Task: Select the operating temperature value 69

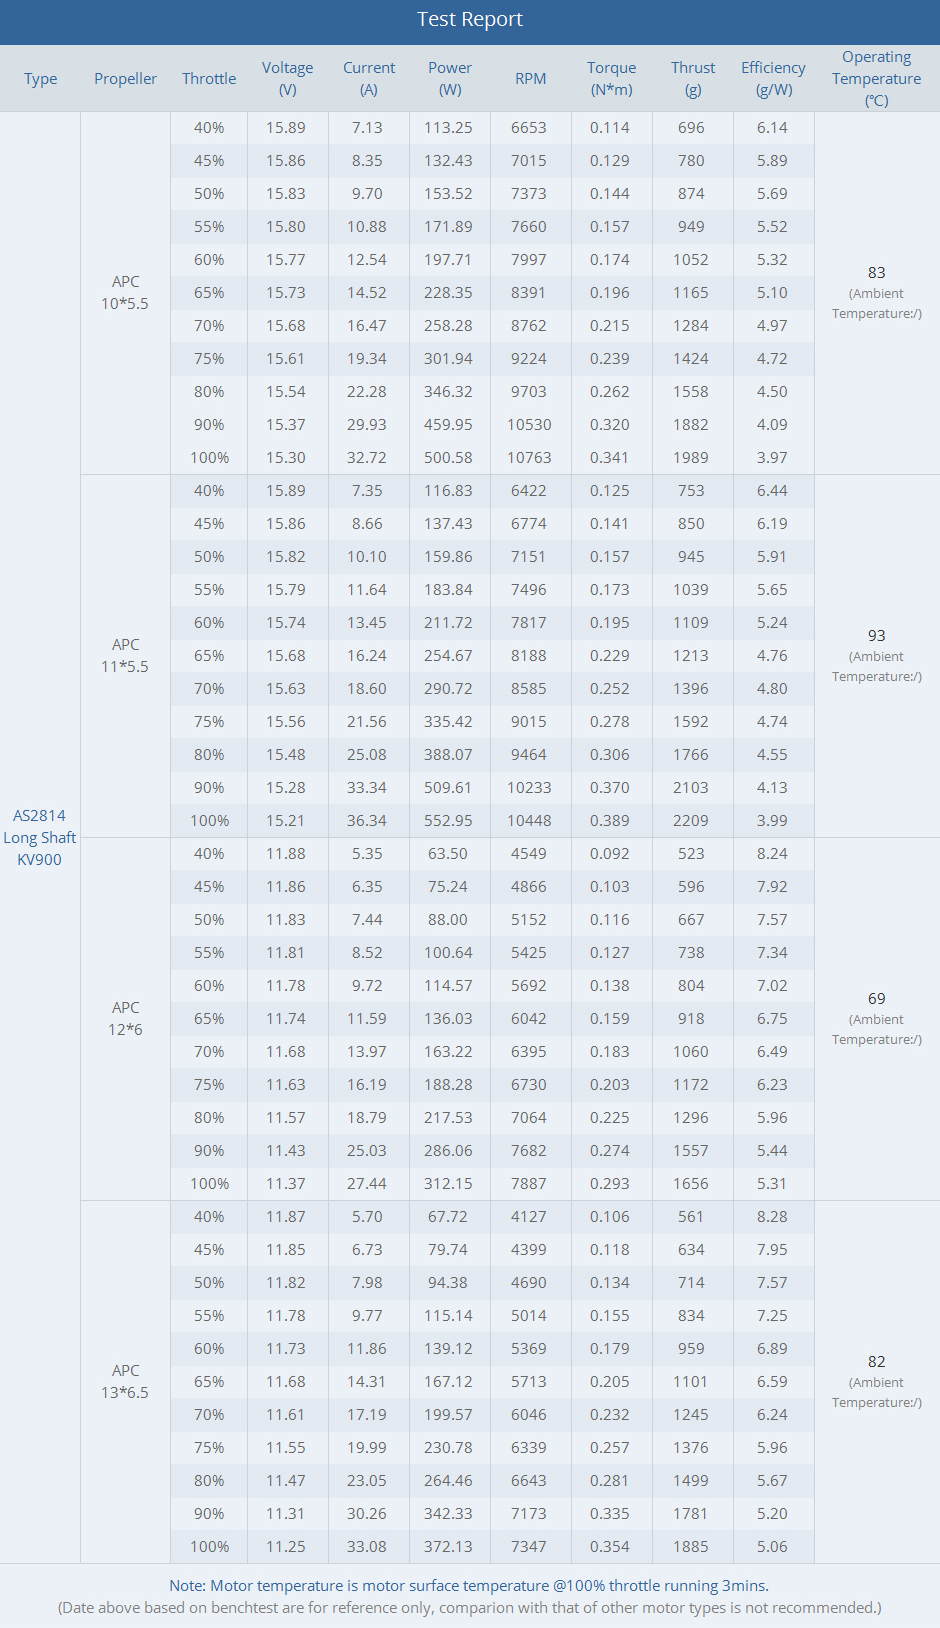Action: pyautogui.click(x=877, y=999)
